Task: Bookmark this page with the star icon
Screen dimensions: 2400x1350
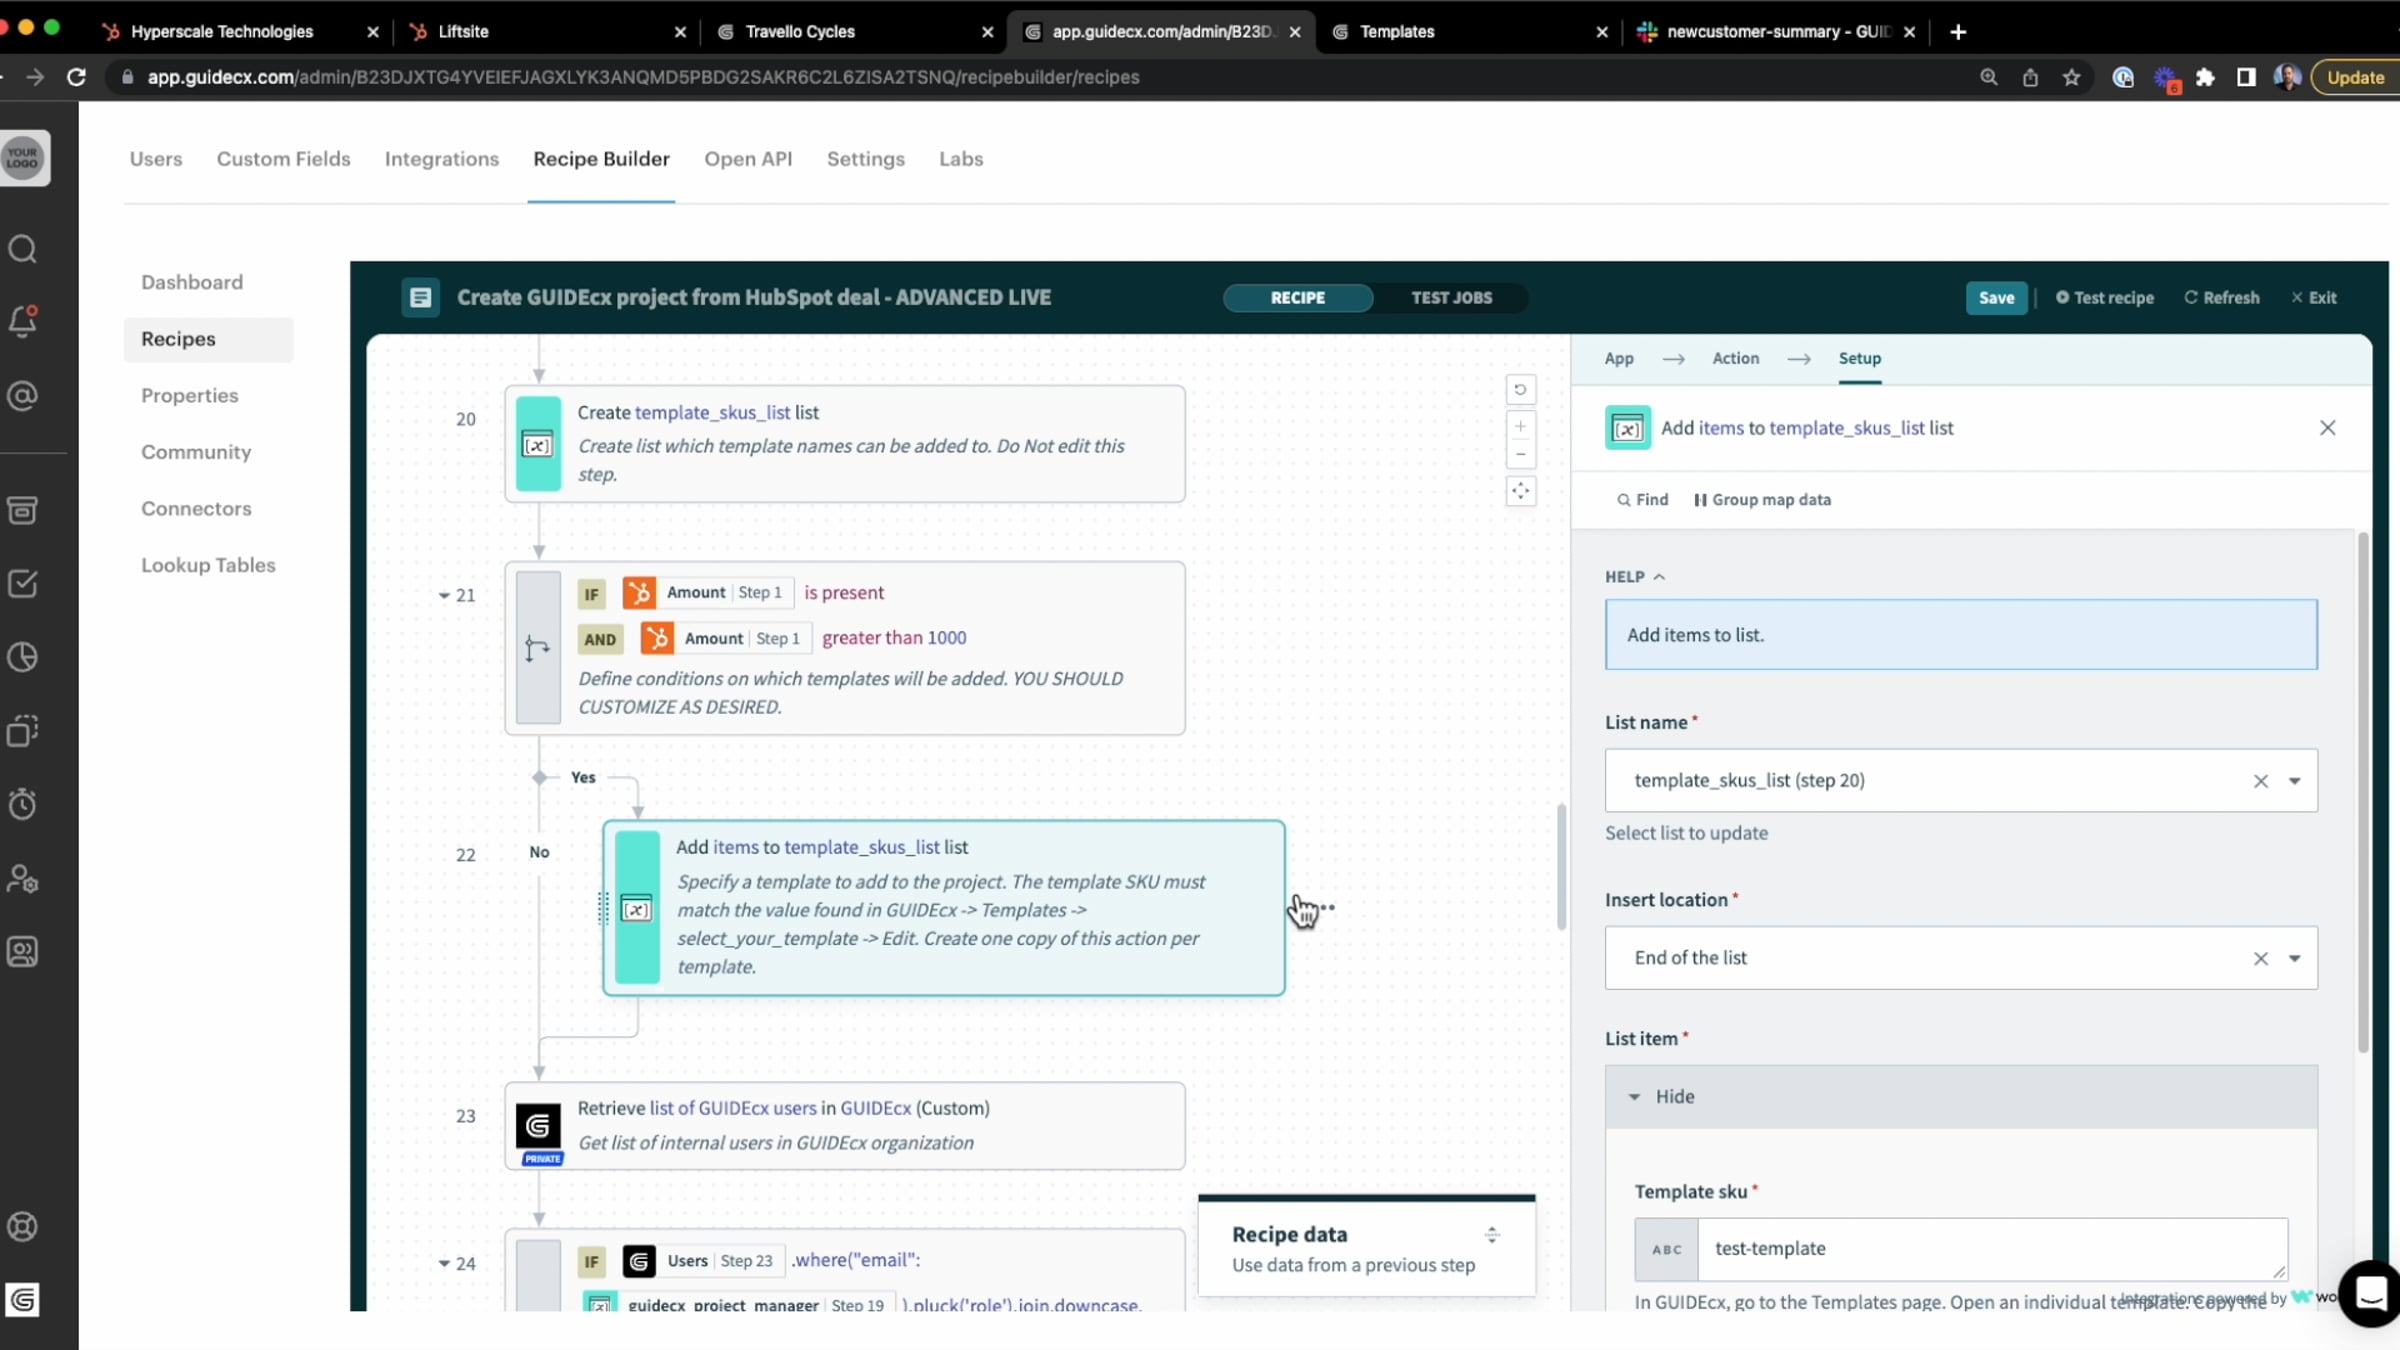Action: coord(2071,77)
